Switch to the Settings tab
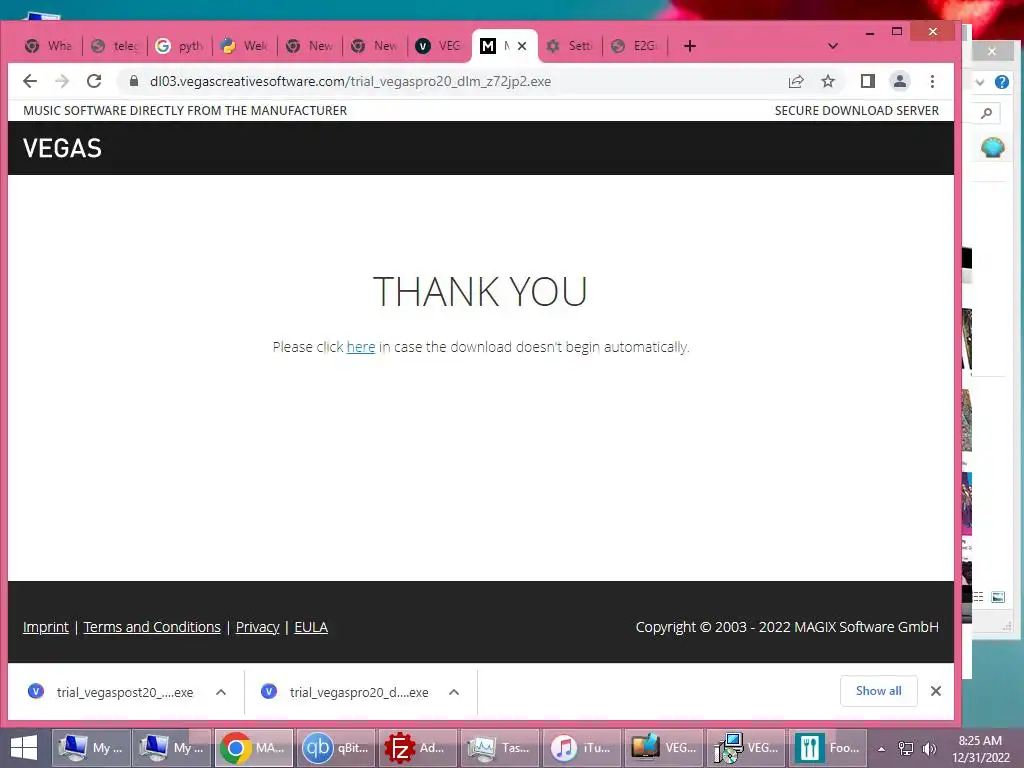Viewport: 1024px width, 768px height. tap(571, 46)
